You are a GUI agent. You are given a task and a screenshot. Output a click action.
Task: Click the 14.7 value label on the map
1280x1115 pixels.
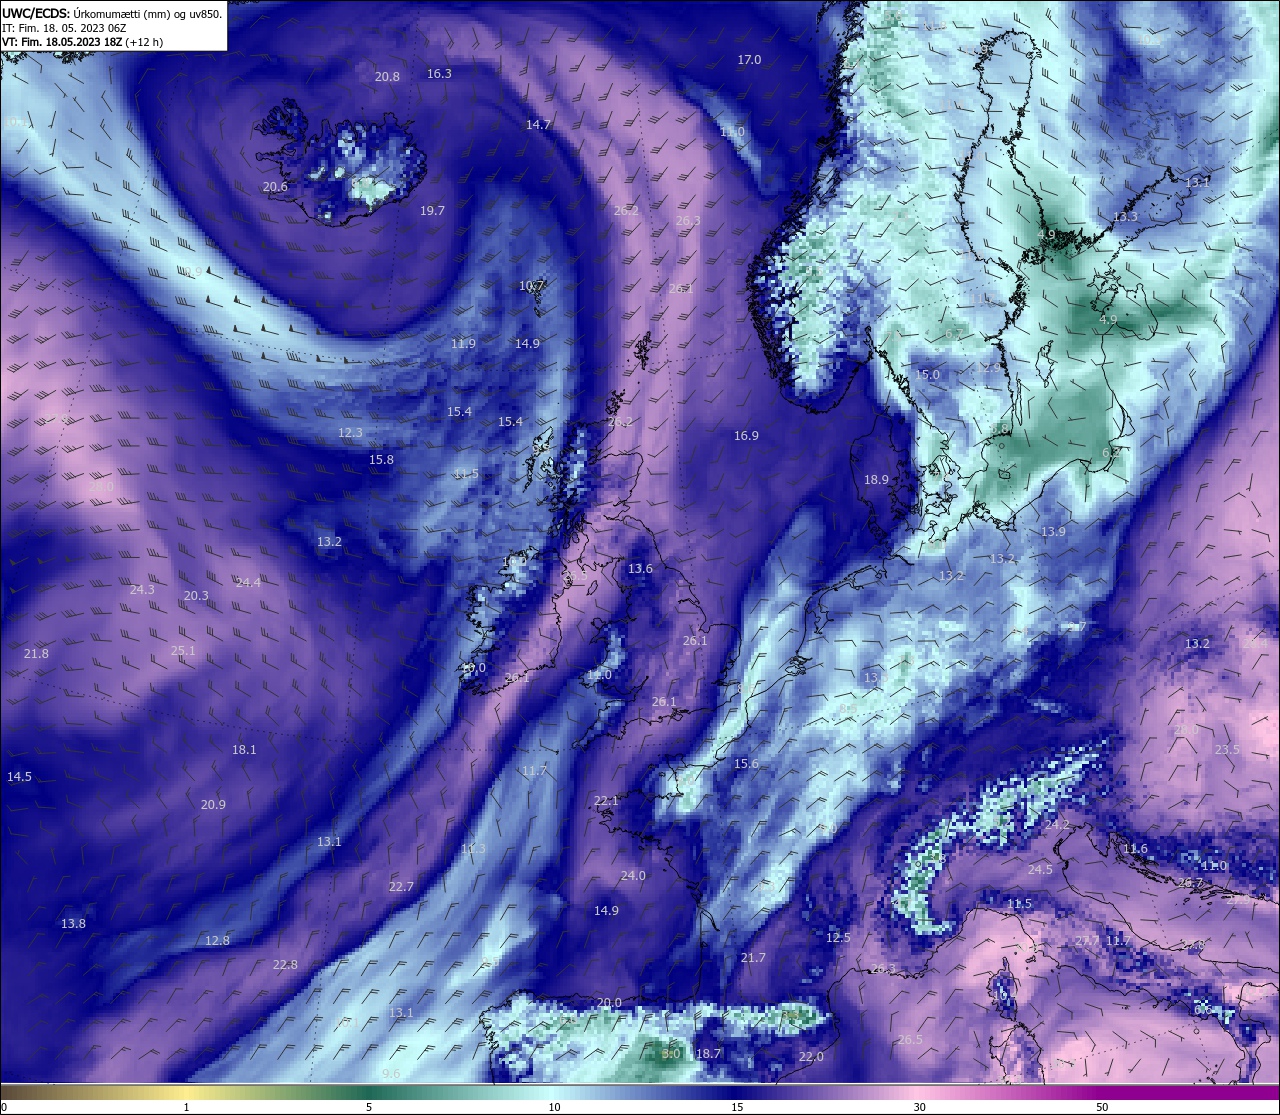[x=538, y=125]
